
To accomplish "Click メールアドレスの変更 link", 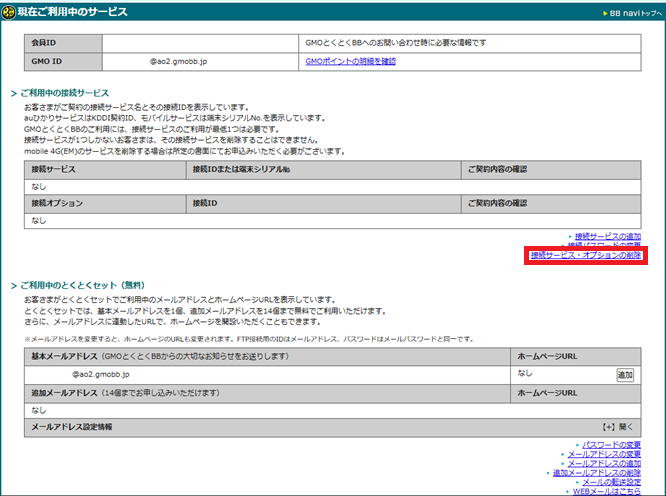I will [x=604, y=454].
